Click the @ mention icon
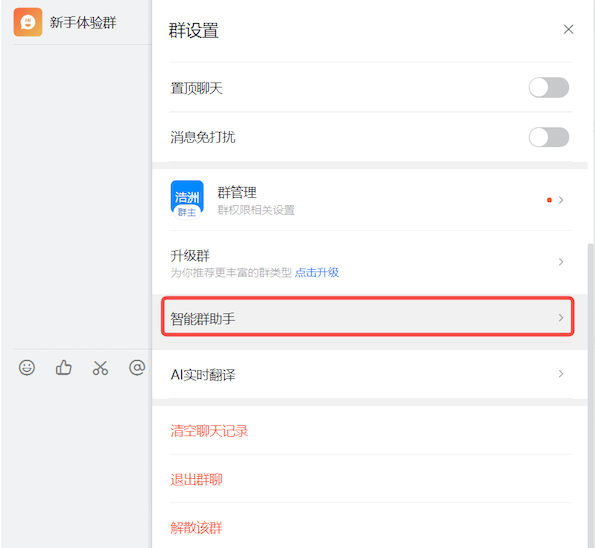 [137, 367]
